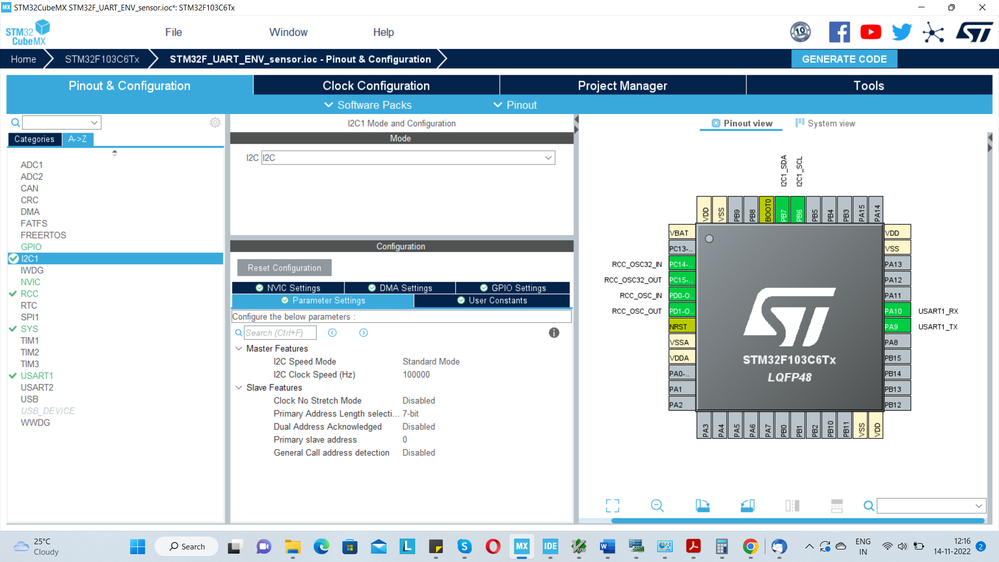Open the File menu
The height and width of the screenshot is (562, 999).
coord(173,32)
